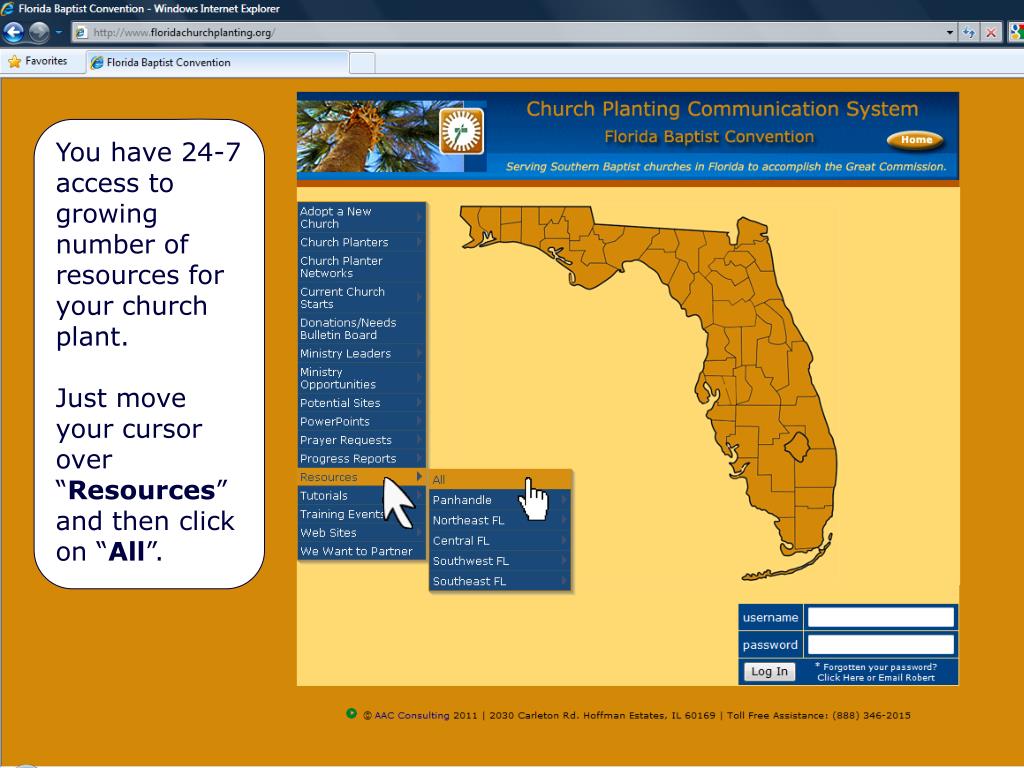Click the orange Home button
1024x768 pixels.
click(x=915, y=140)
